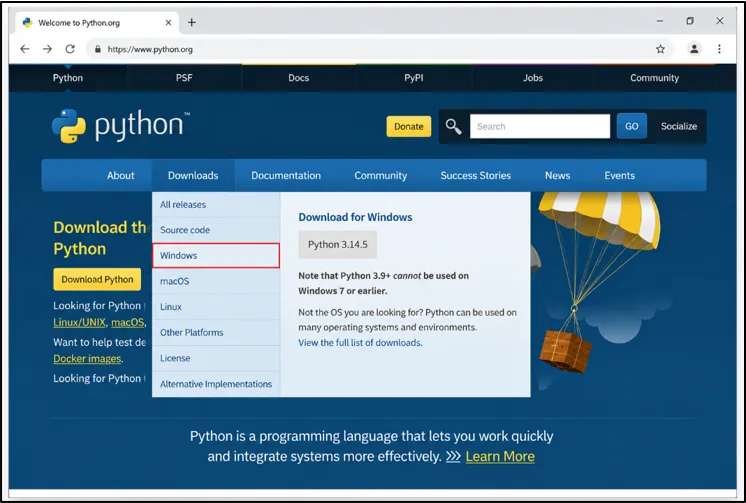Image resolution: width=746 pixels, height=503 pixels.
Task: Click the Python logo
Action: click(121, 126)
